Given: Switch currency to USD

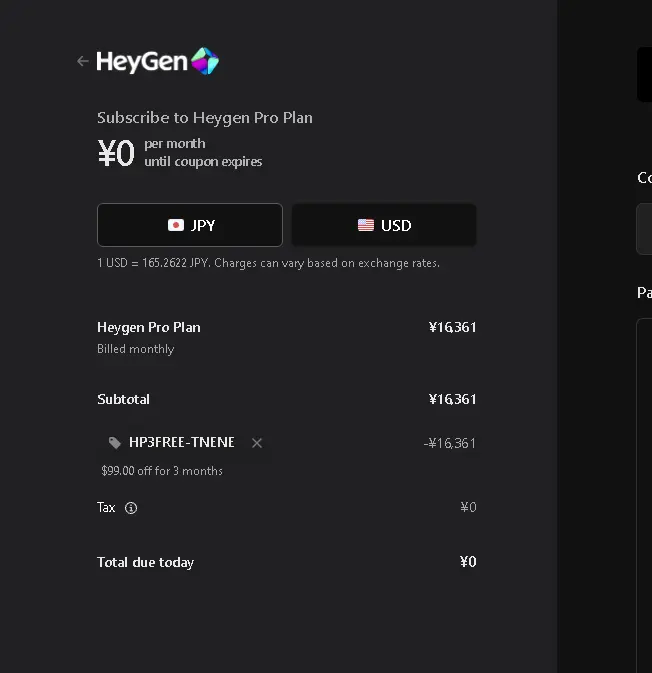Looking at the screenshot, I should pyautogui.click(x=384, y=225).
